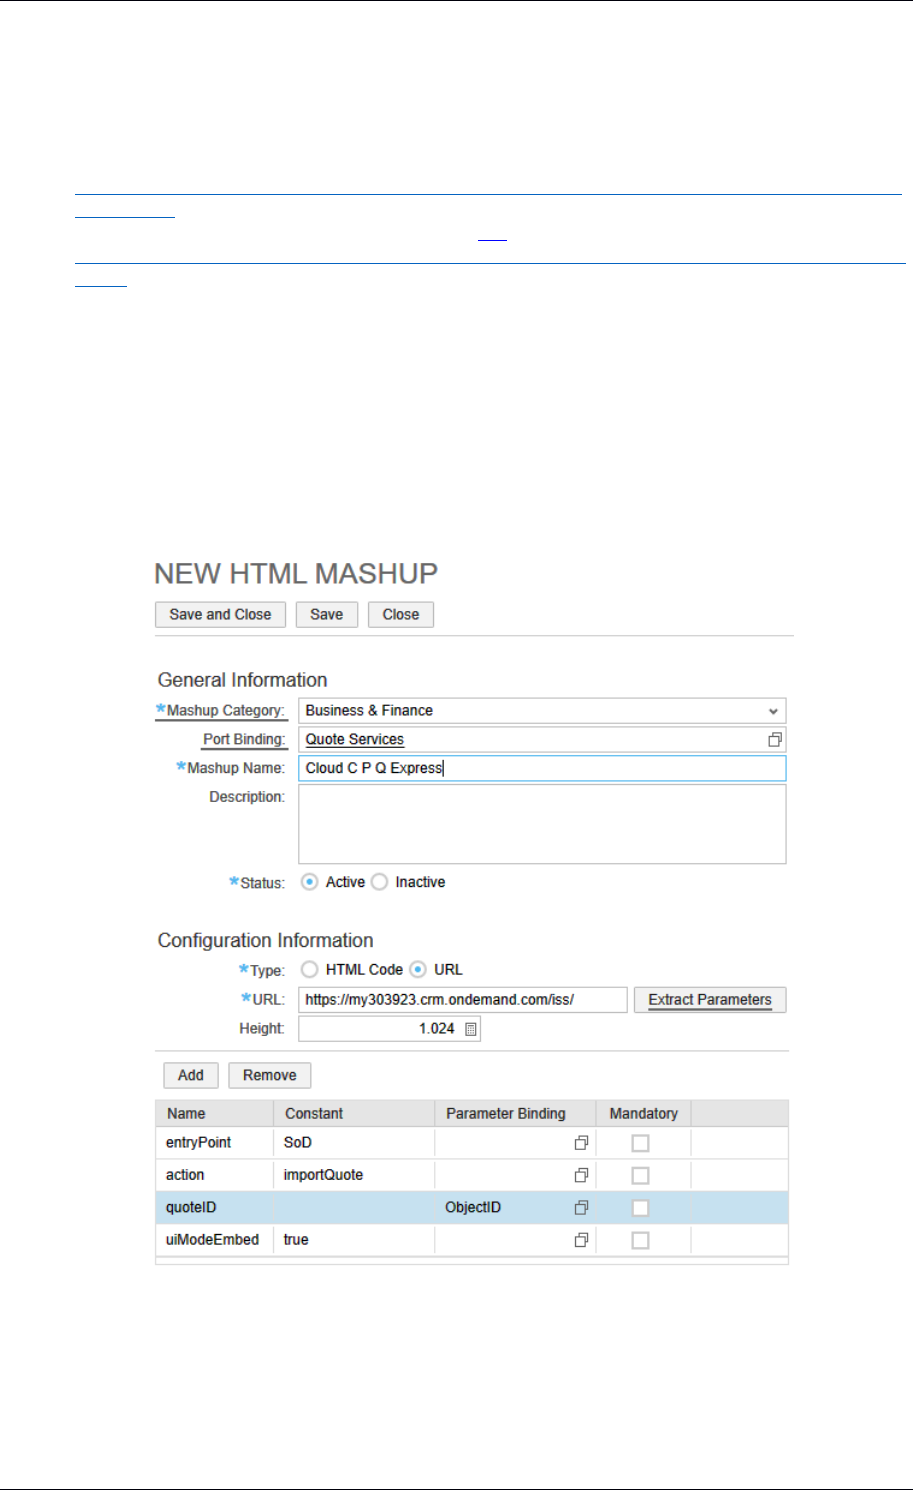Screen dimensions: 913x1490
Task: Toggle Mandatory checkbox for entryPoint
Action: click(641, 1143)
